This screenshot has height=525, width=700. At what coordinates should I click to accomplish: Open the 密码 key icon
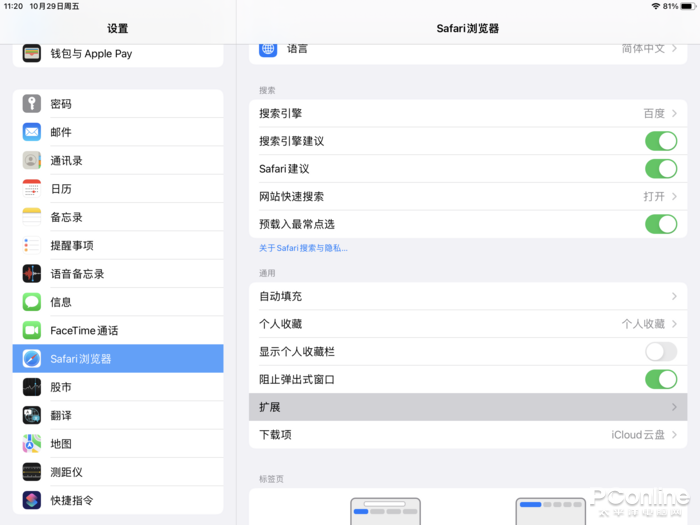pos(32,104)
